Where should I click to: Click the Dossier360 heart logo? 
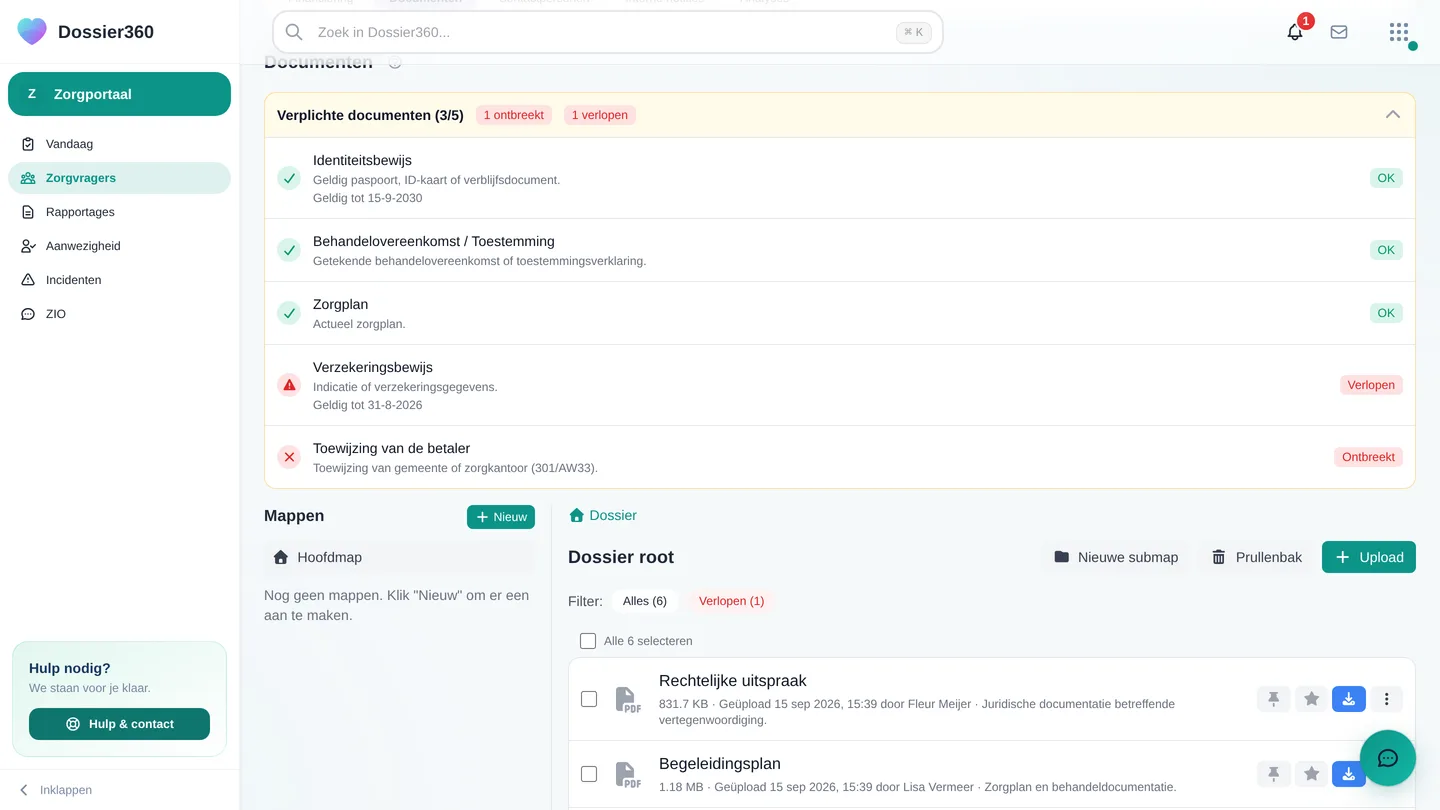(32, 32)
